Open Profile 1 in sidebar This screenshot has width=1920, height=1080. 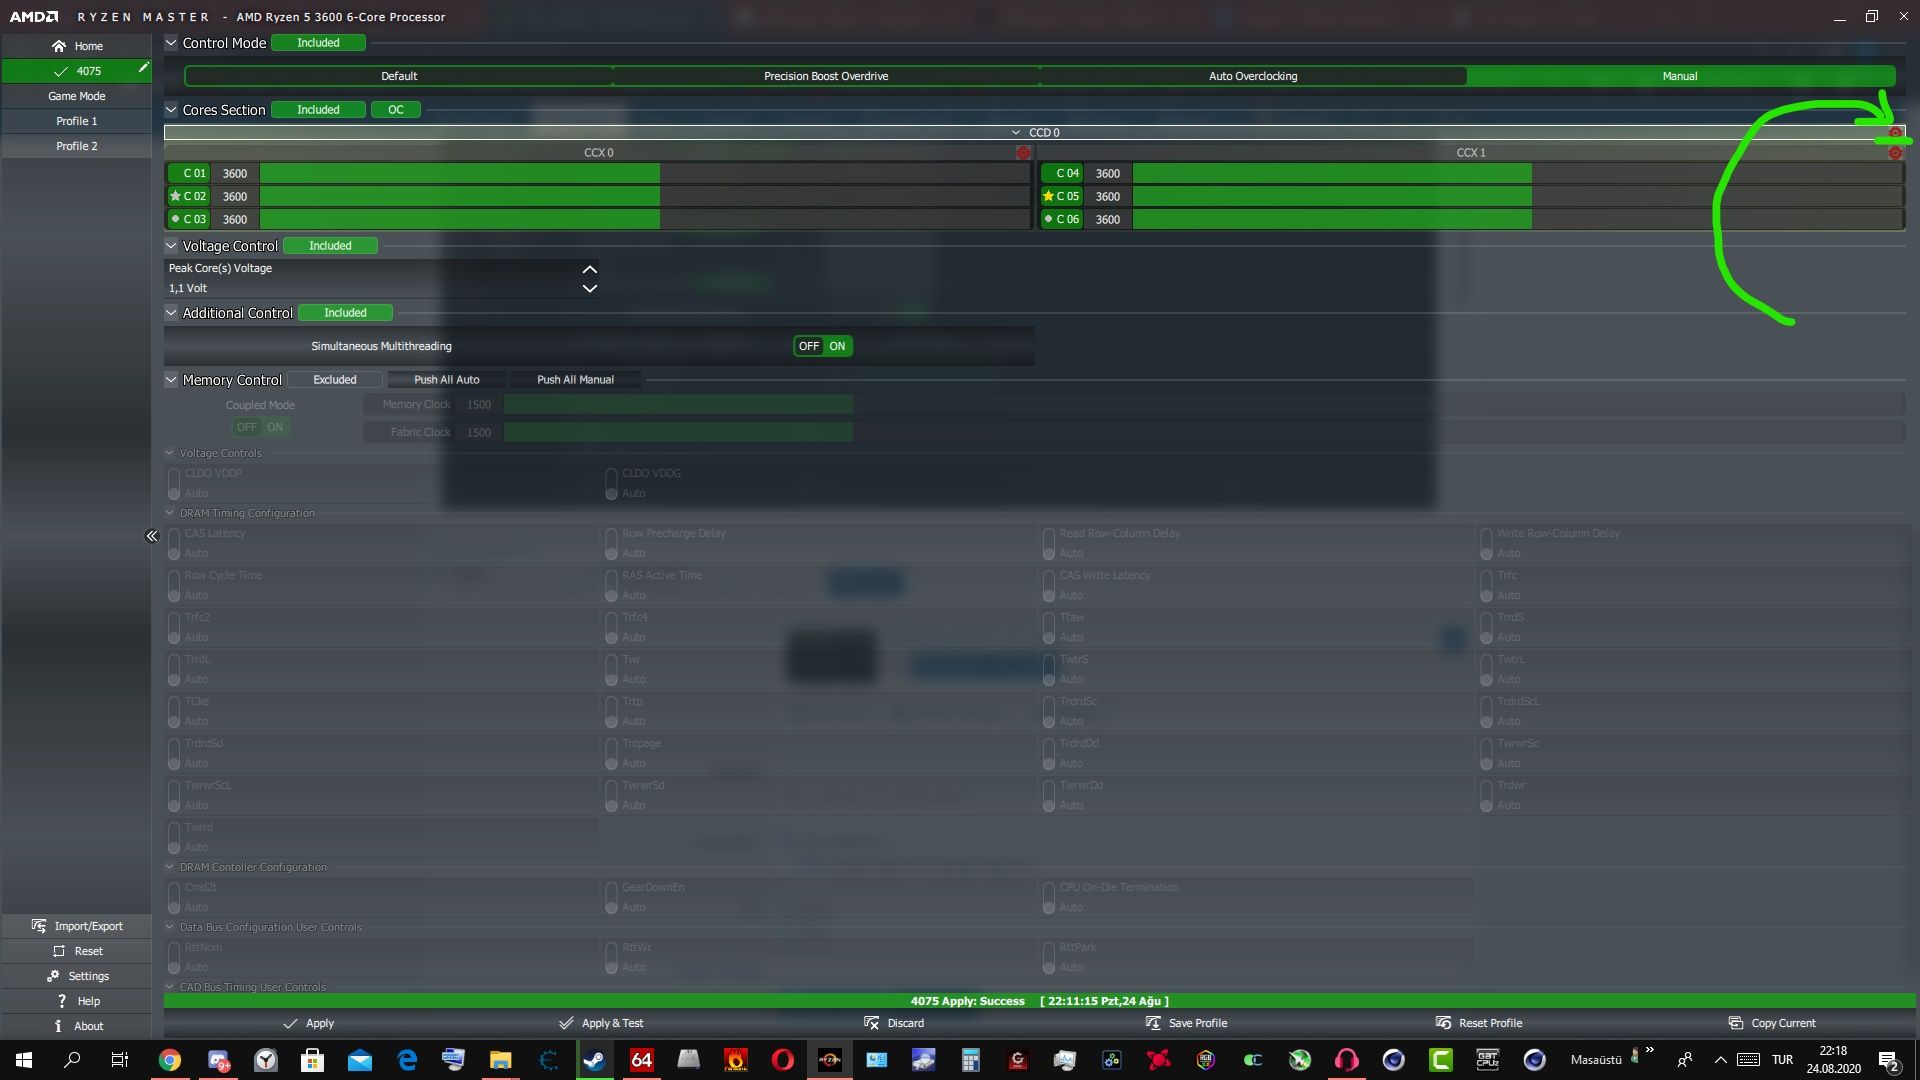point(76,121)
